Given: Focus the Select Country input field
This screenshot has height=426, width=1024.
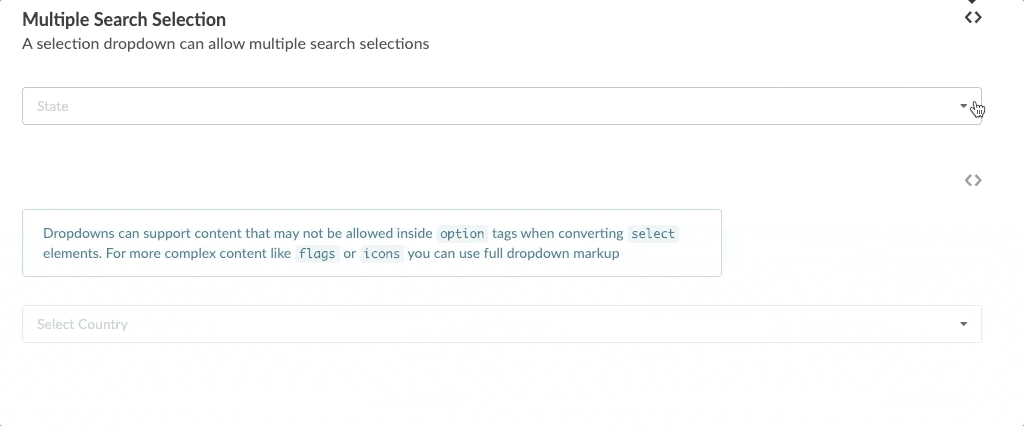Looking at the screenshot, I should click(502, 324).
